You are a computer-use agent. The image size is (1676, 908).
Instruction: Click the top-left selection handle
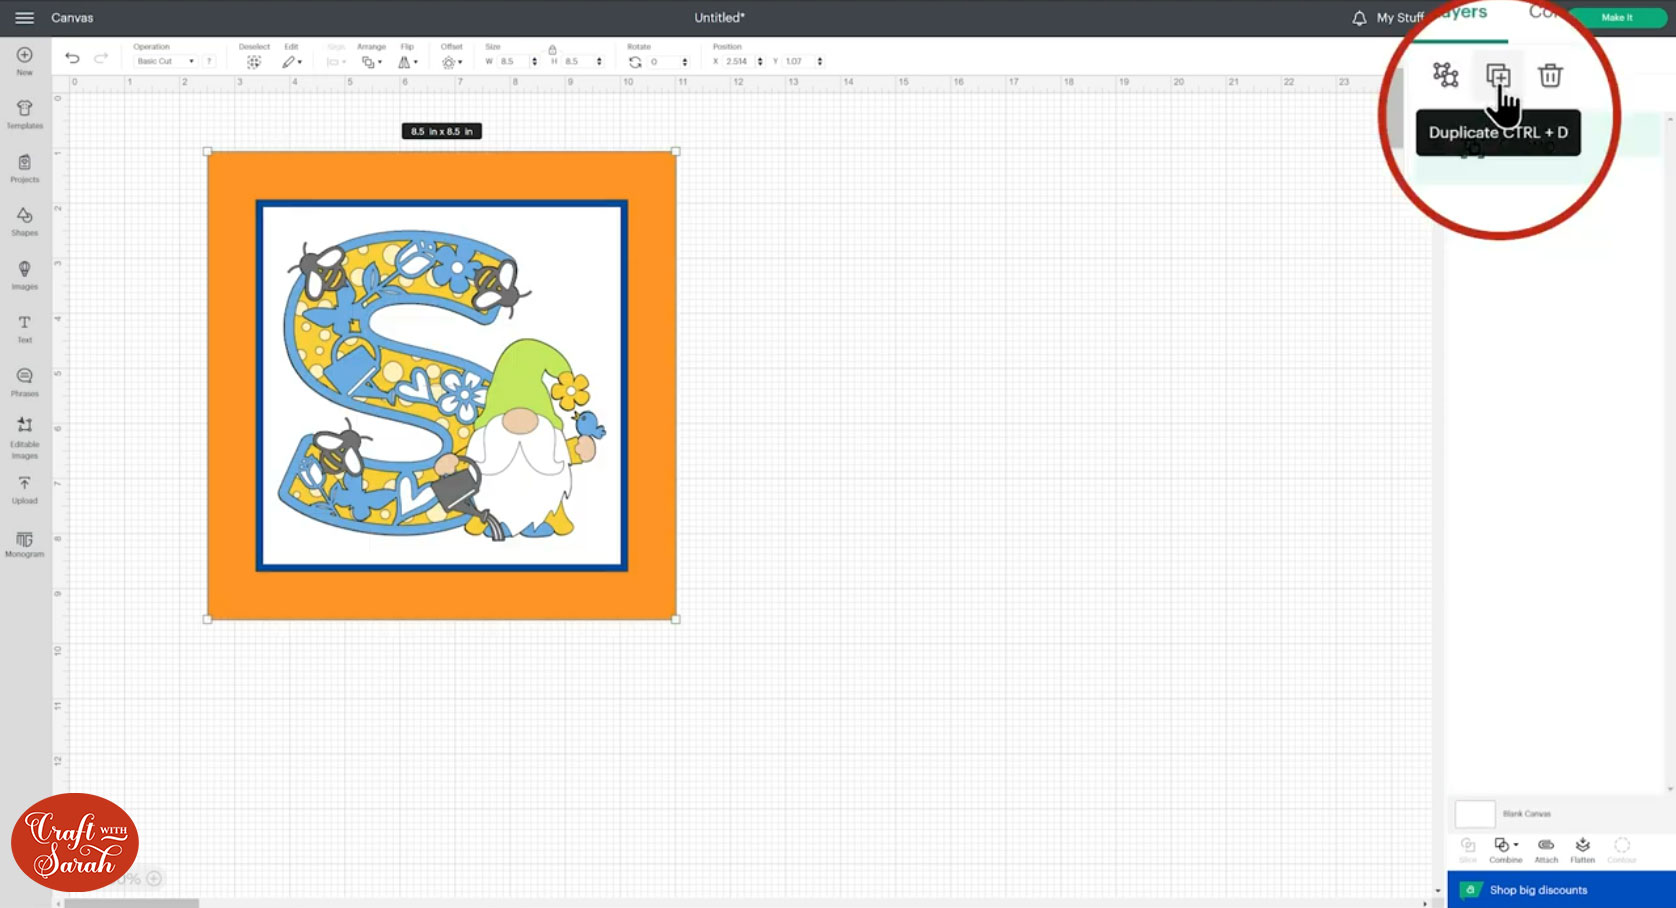(x=208, y=152)
